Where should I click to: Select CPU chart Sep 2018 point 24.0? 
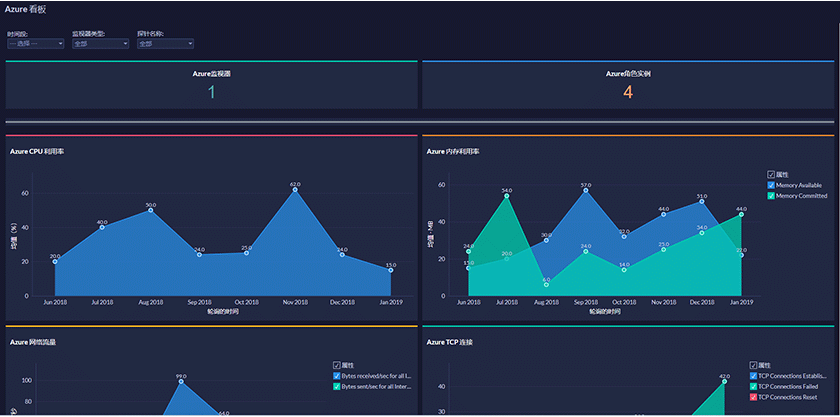(x=199, y=255)
